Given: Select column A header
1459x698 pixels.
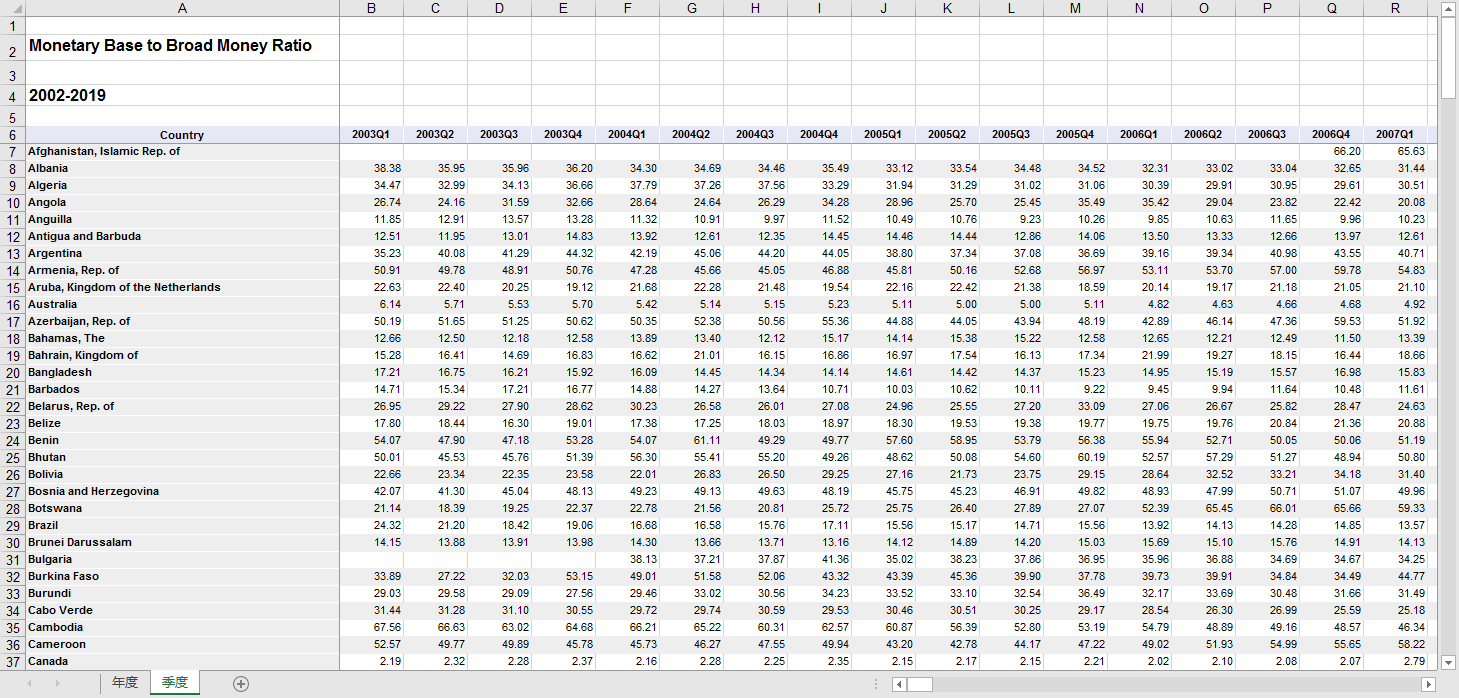Looking at the screenshot, I should pos(182,9).
